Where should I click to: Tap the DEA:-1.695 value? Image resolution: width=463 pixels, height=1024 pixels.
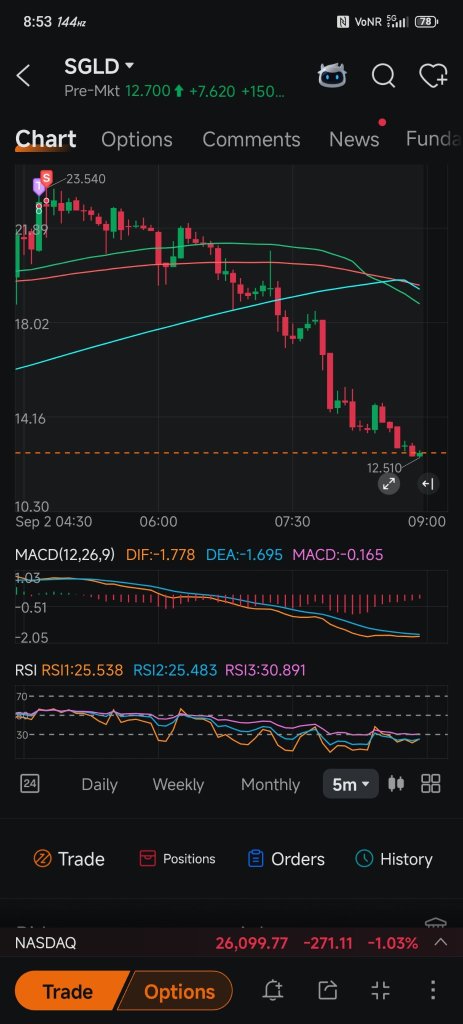[x=244, y=555]
